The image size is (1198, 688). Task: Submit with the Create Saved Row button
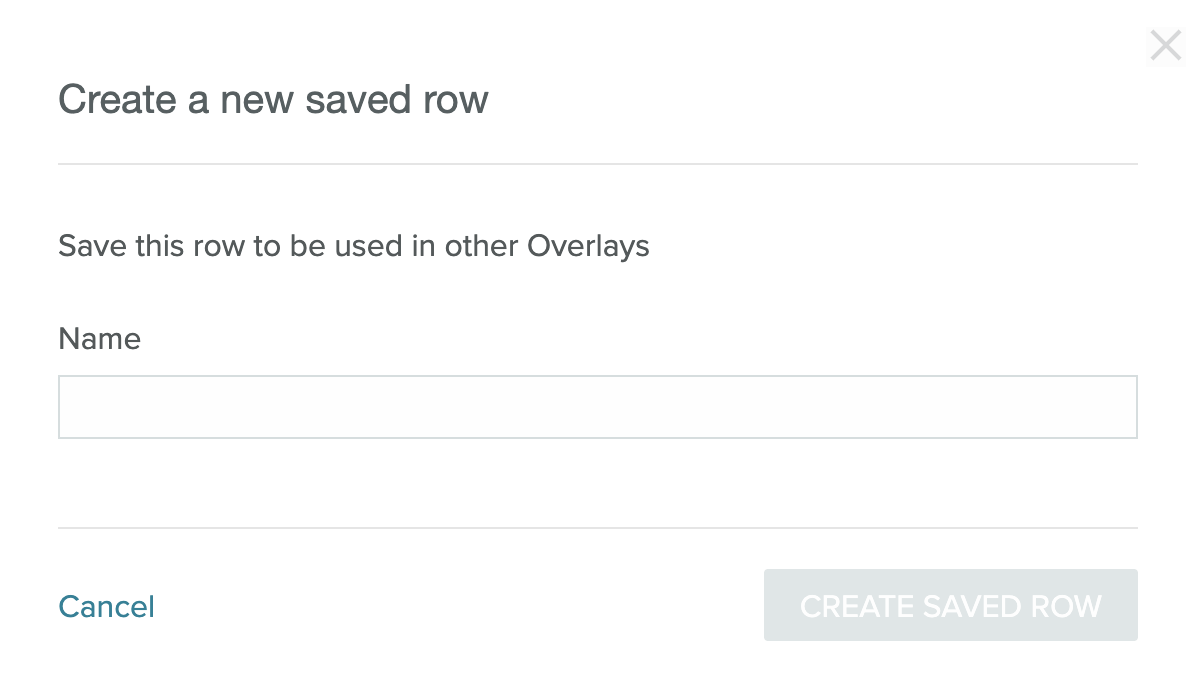pos(950,605)
